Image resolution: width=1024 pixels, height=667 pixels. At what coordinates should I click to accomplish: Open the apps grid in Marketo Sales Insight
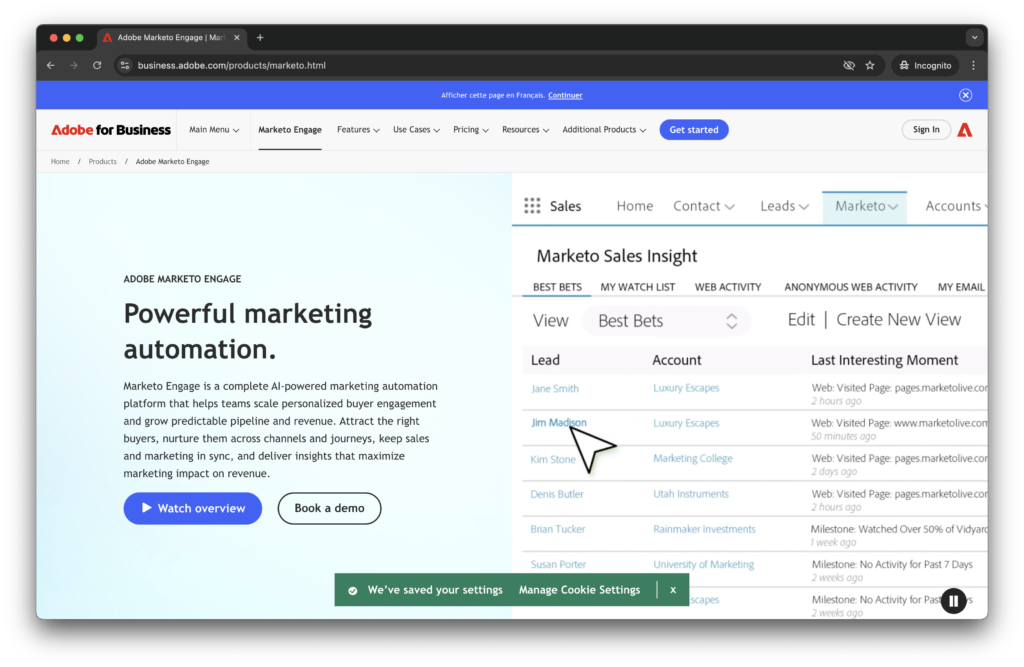[533, 205]
